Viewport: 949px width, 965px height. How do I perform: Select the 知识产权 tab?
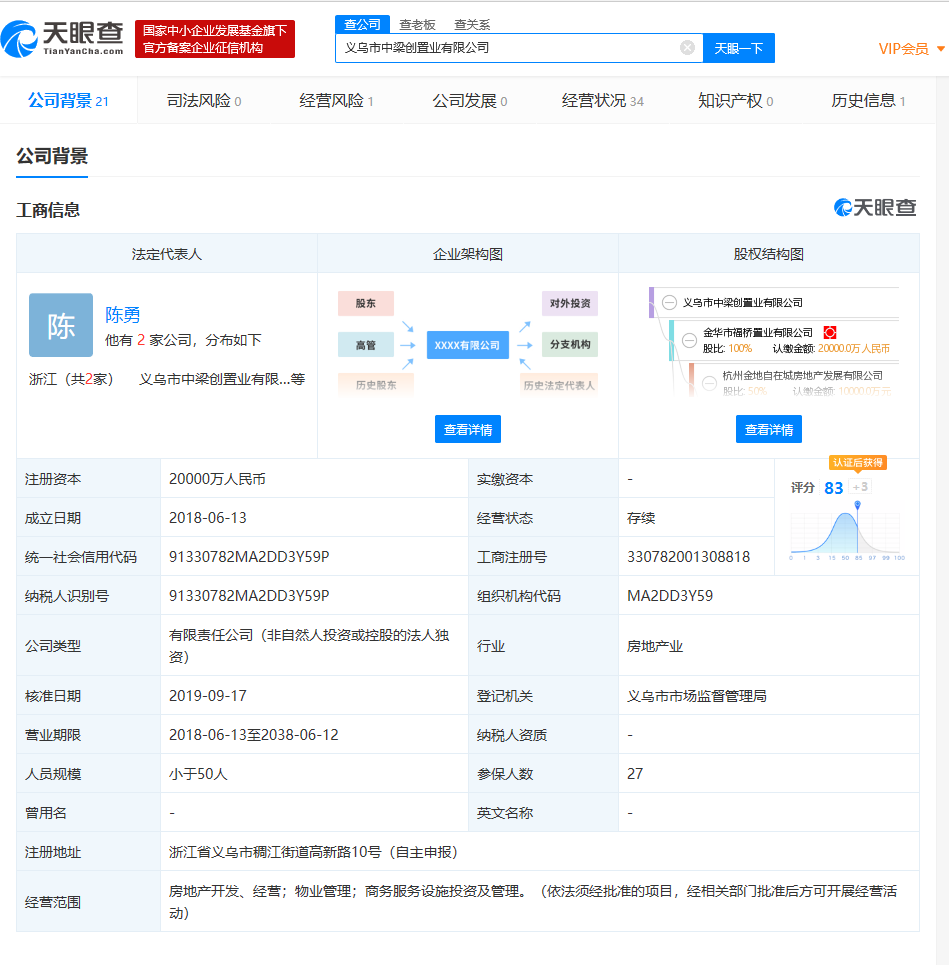[x=735, y=100]
